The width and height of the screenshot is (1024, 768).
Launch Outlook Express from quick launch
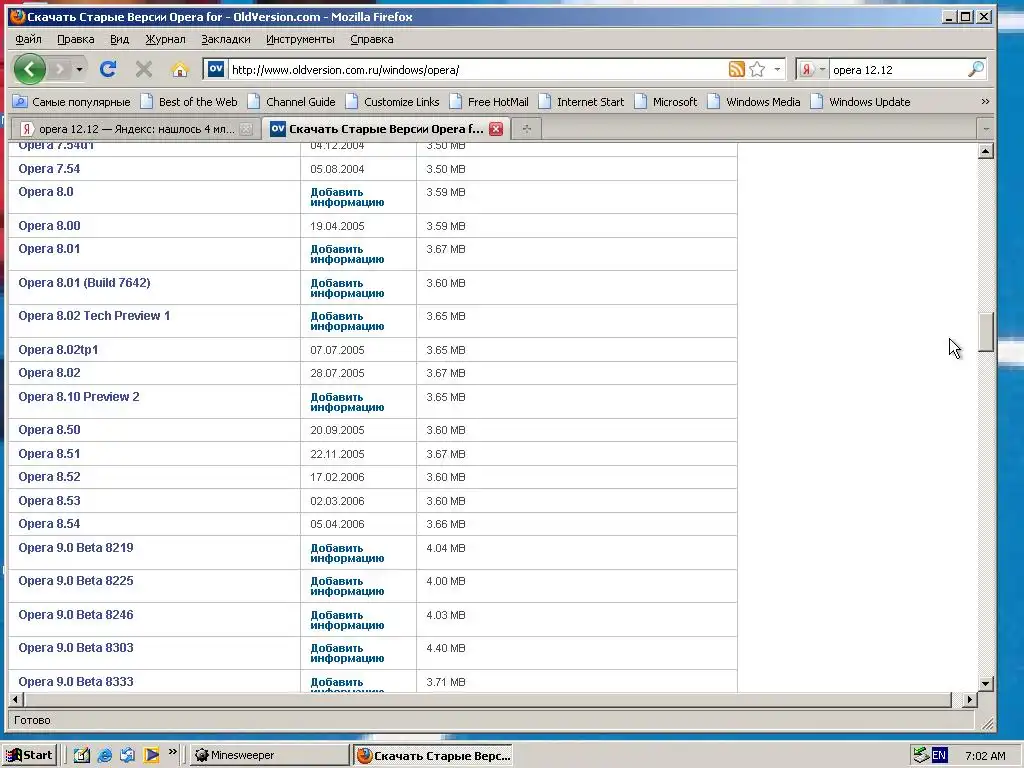pyautogui.click(x=127, y=755)
